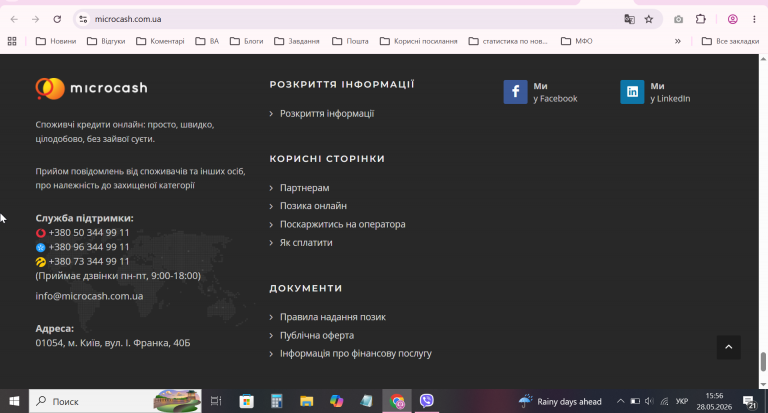Open Правила надання позик document link
768x413 pixels.
(x=333, y=317)
